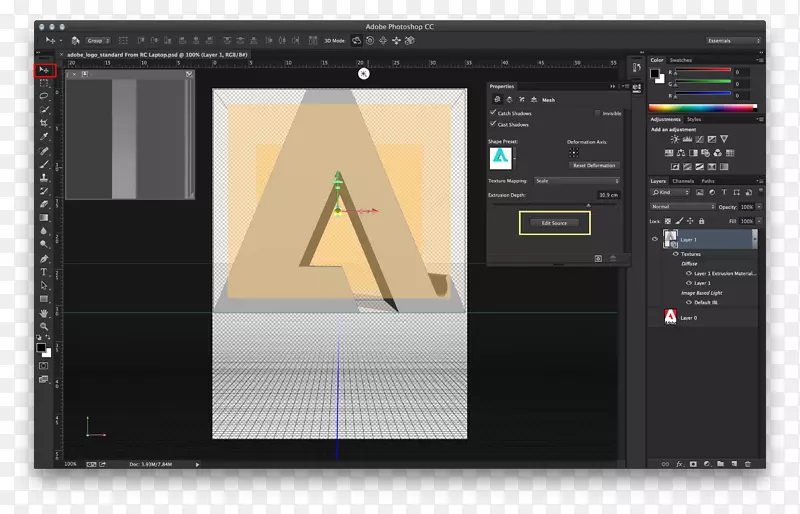The height and width of the screenshot is (514, 800).
Task: Select the History Brush tool
Action: click(44, 191)
